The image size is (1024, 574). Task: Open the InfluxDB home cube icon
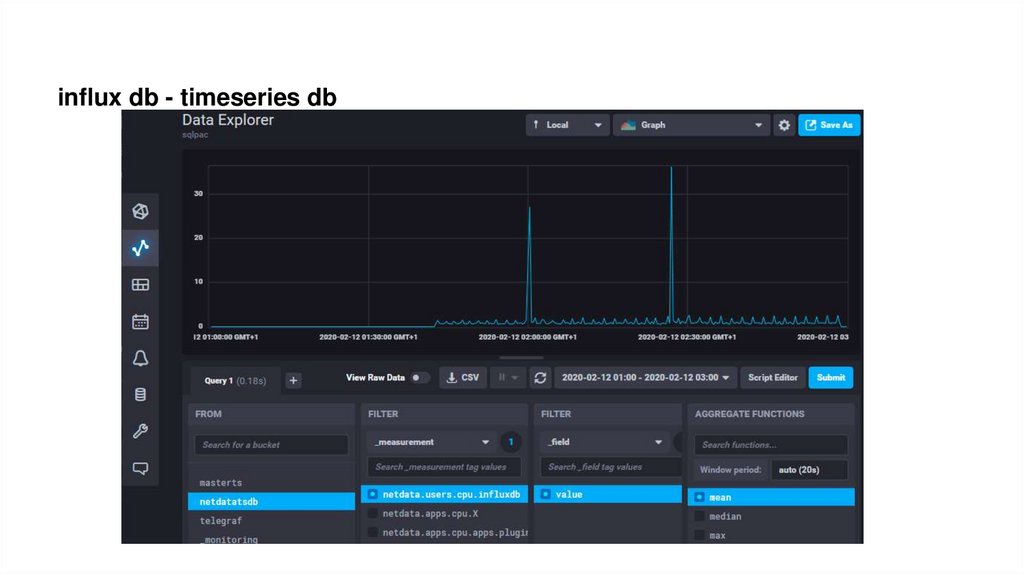[x=140, y=211]
